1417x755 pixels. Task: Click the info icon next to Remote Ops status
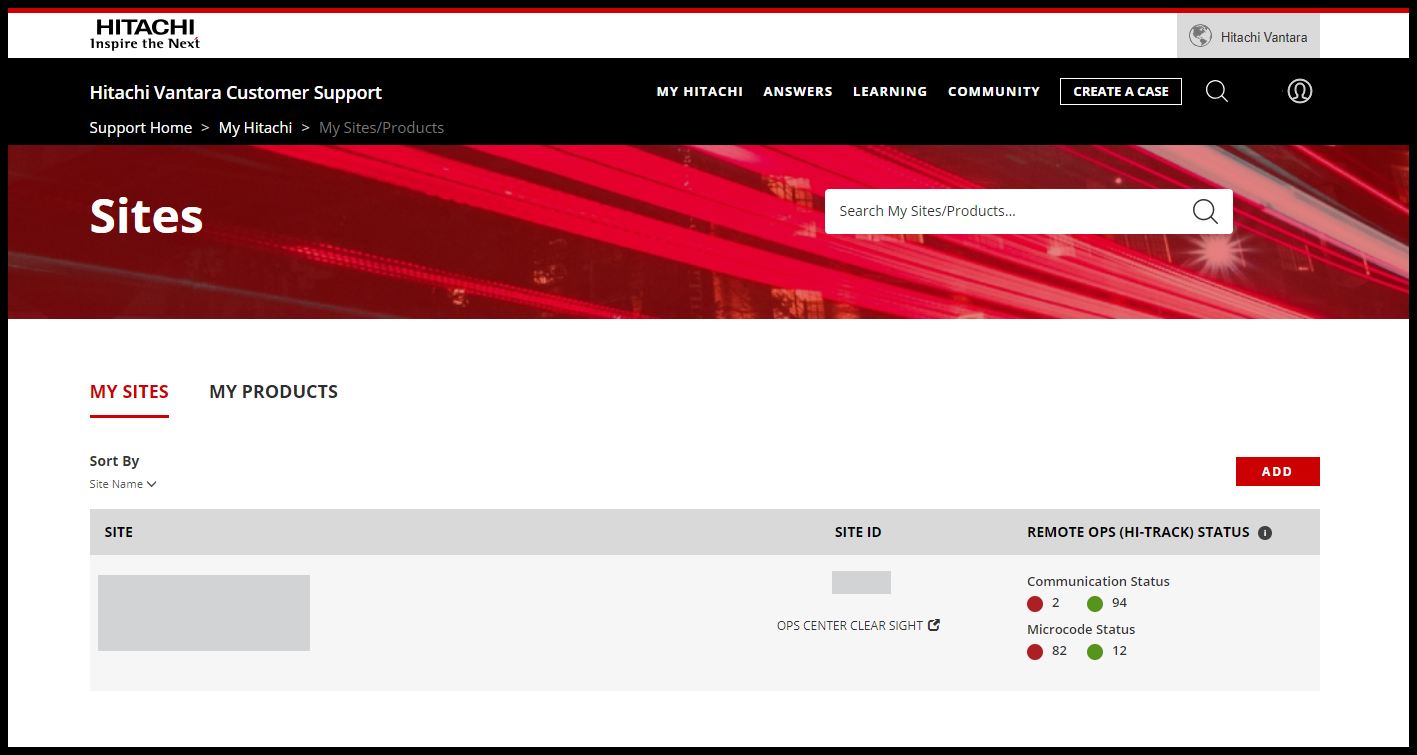tap(1265, 533)
